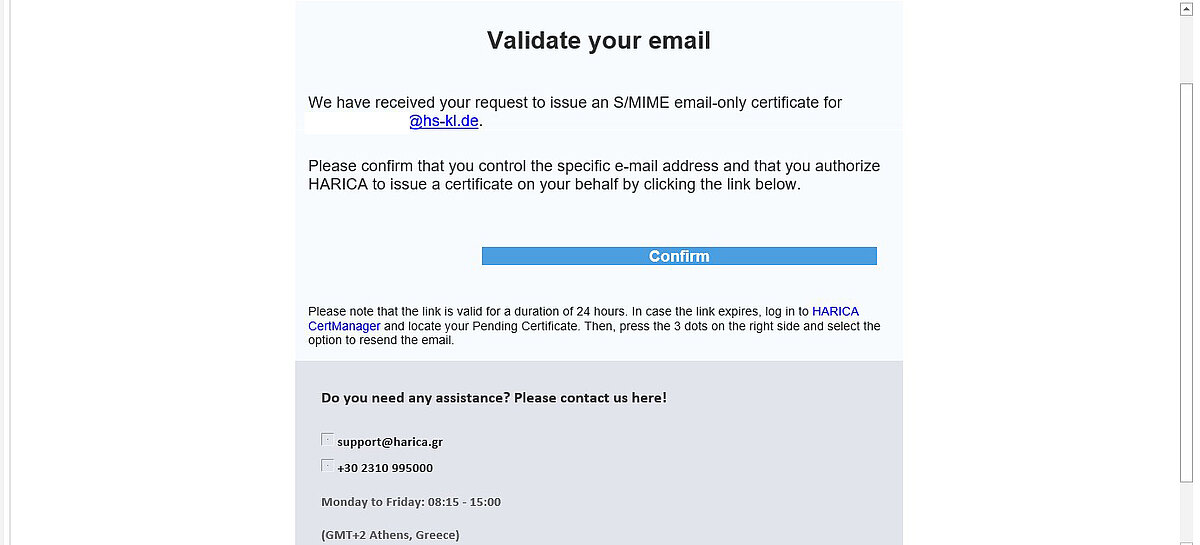Click the image placeholder beside the phone number
The image size is (1200, 545).
327,465
